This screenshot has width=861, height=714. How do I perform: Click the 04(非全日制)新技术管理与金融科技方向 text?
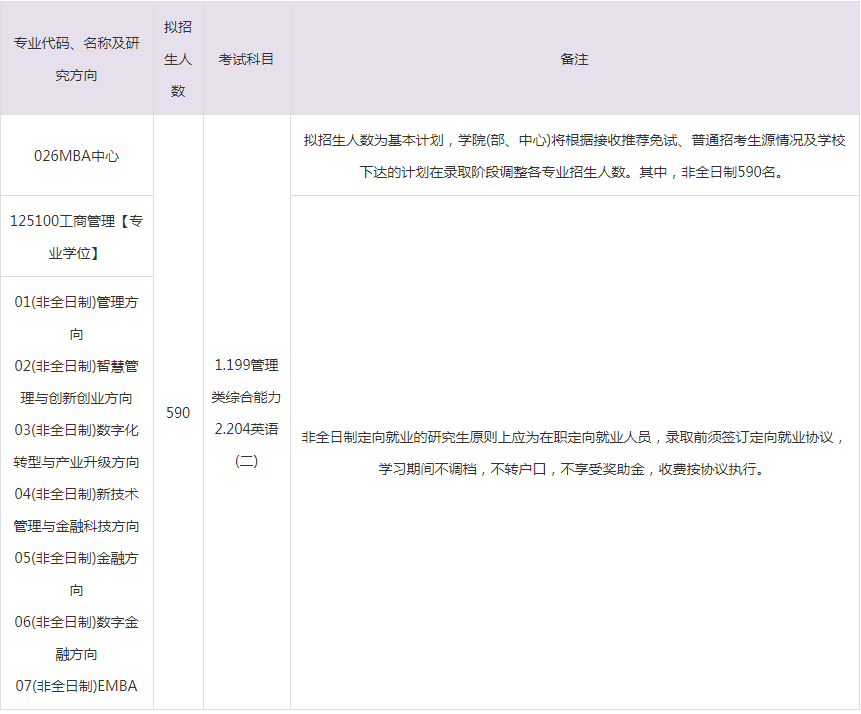pos(76,511)
